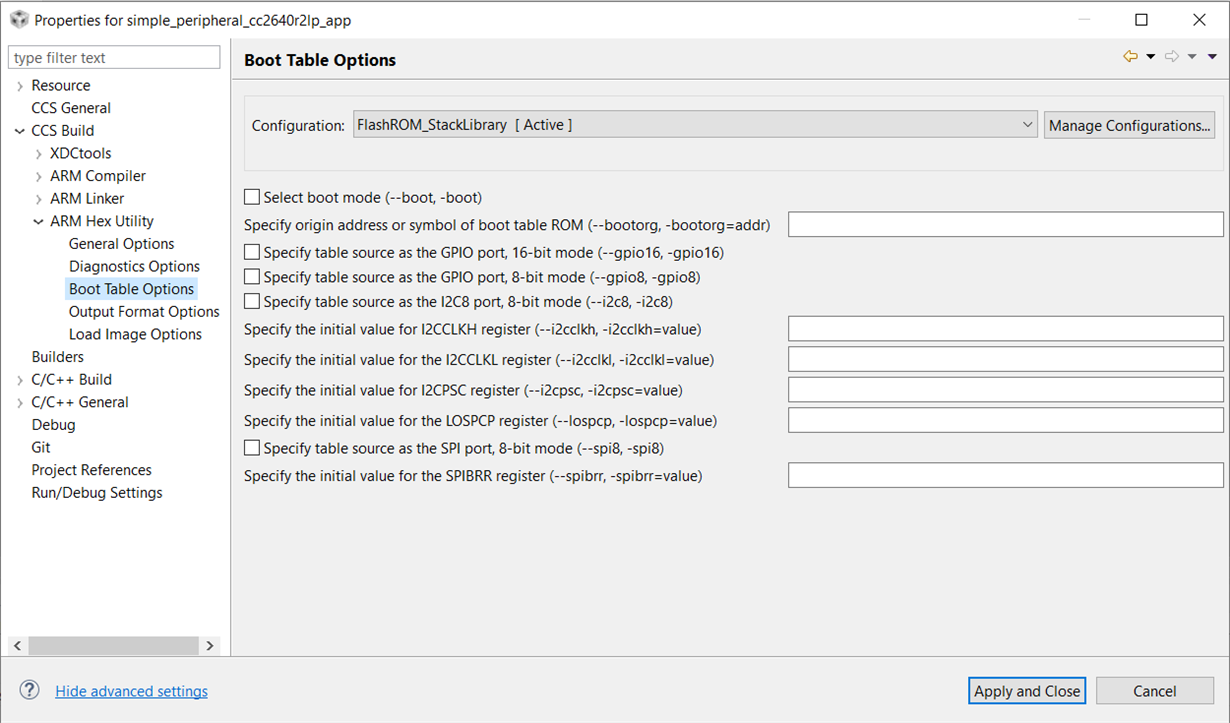Open the back history dropdown arrow
Screen dimensions: 1230x723
pyautogui.click(x=1150, y=57)
